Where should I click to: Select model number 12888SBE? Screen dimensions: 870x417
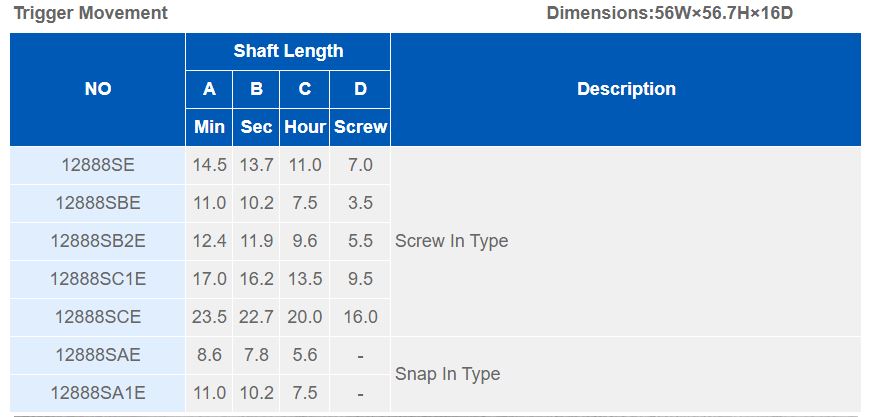[98, 203]
